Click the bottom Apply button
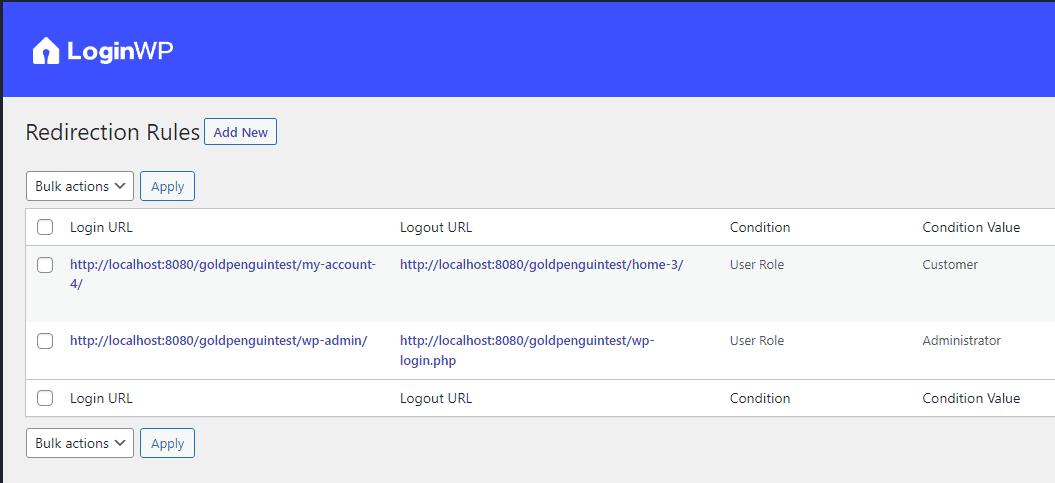This screenshot has width=1055, height=483. (167, 443)
